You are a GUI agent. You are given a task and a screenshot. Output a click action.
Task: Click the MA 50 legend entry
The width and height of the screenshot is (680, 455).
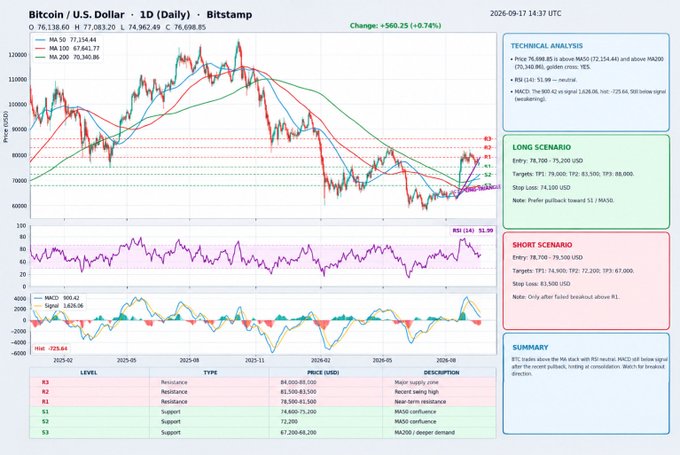point(67,39)
